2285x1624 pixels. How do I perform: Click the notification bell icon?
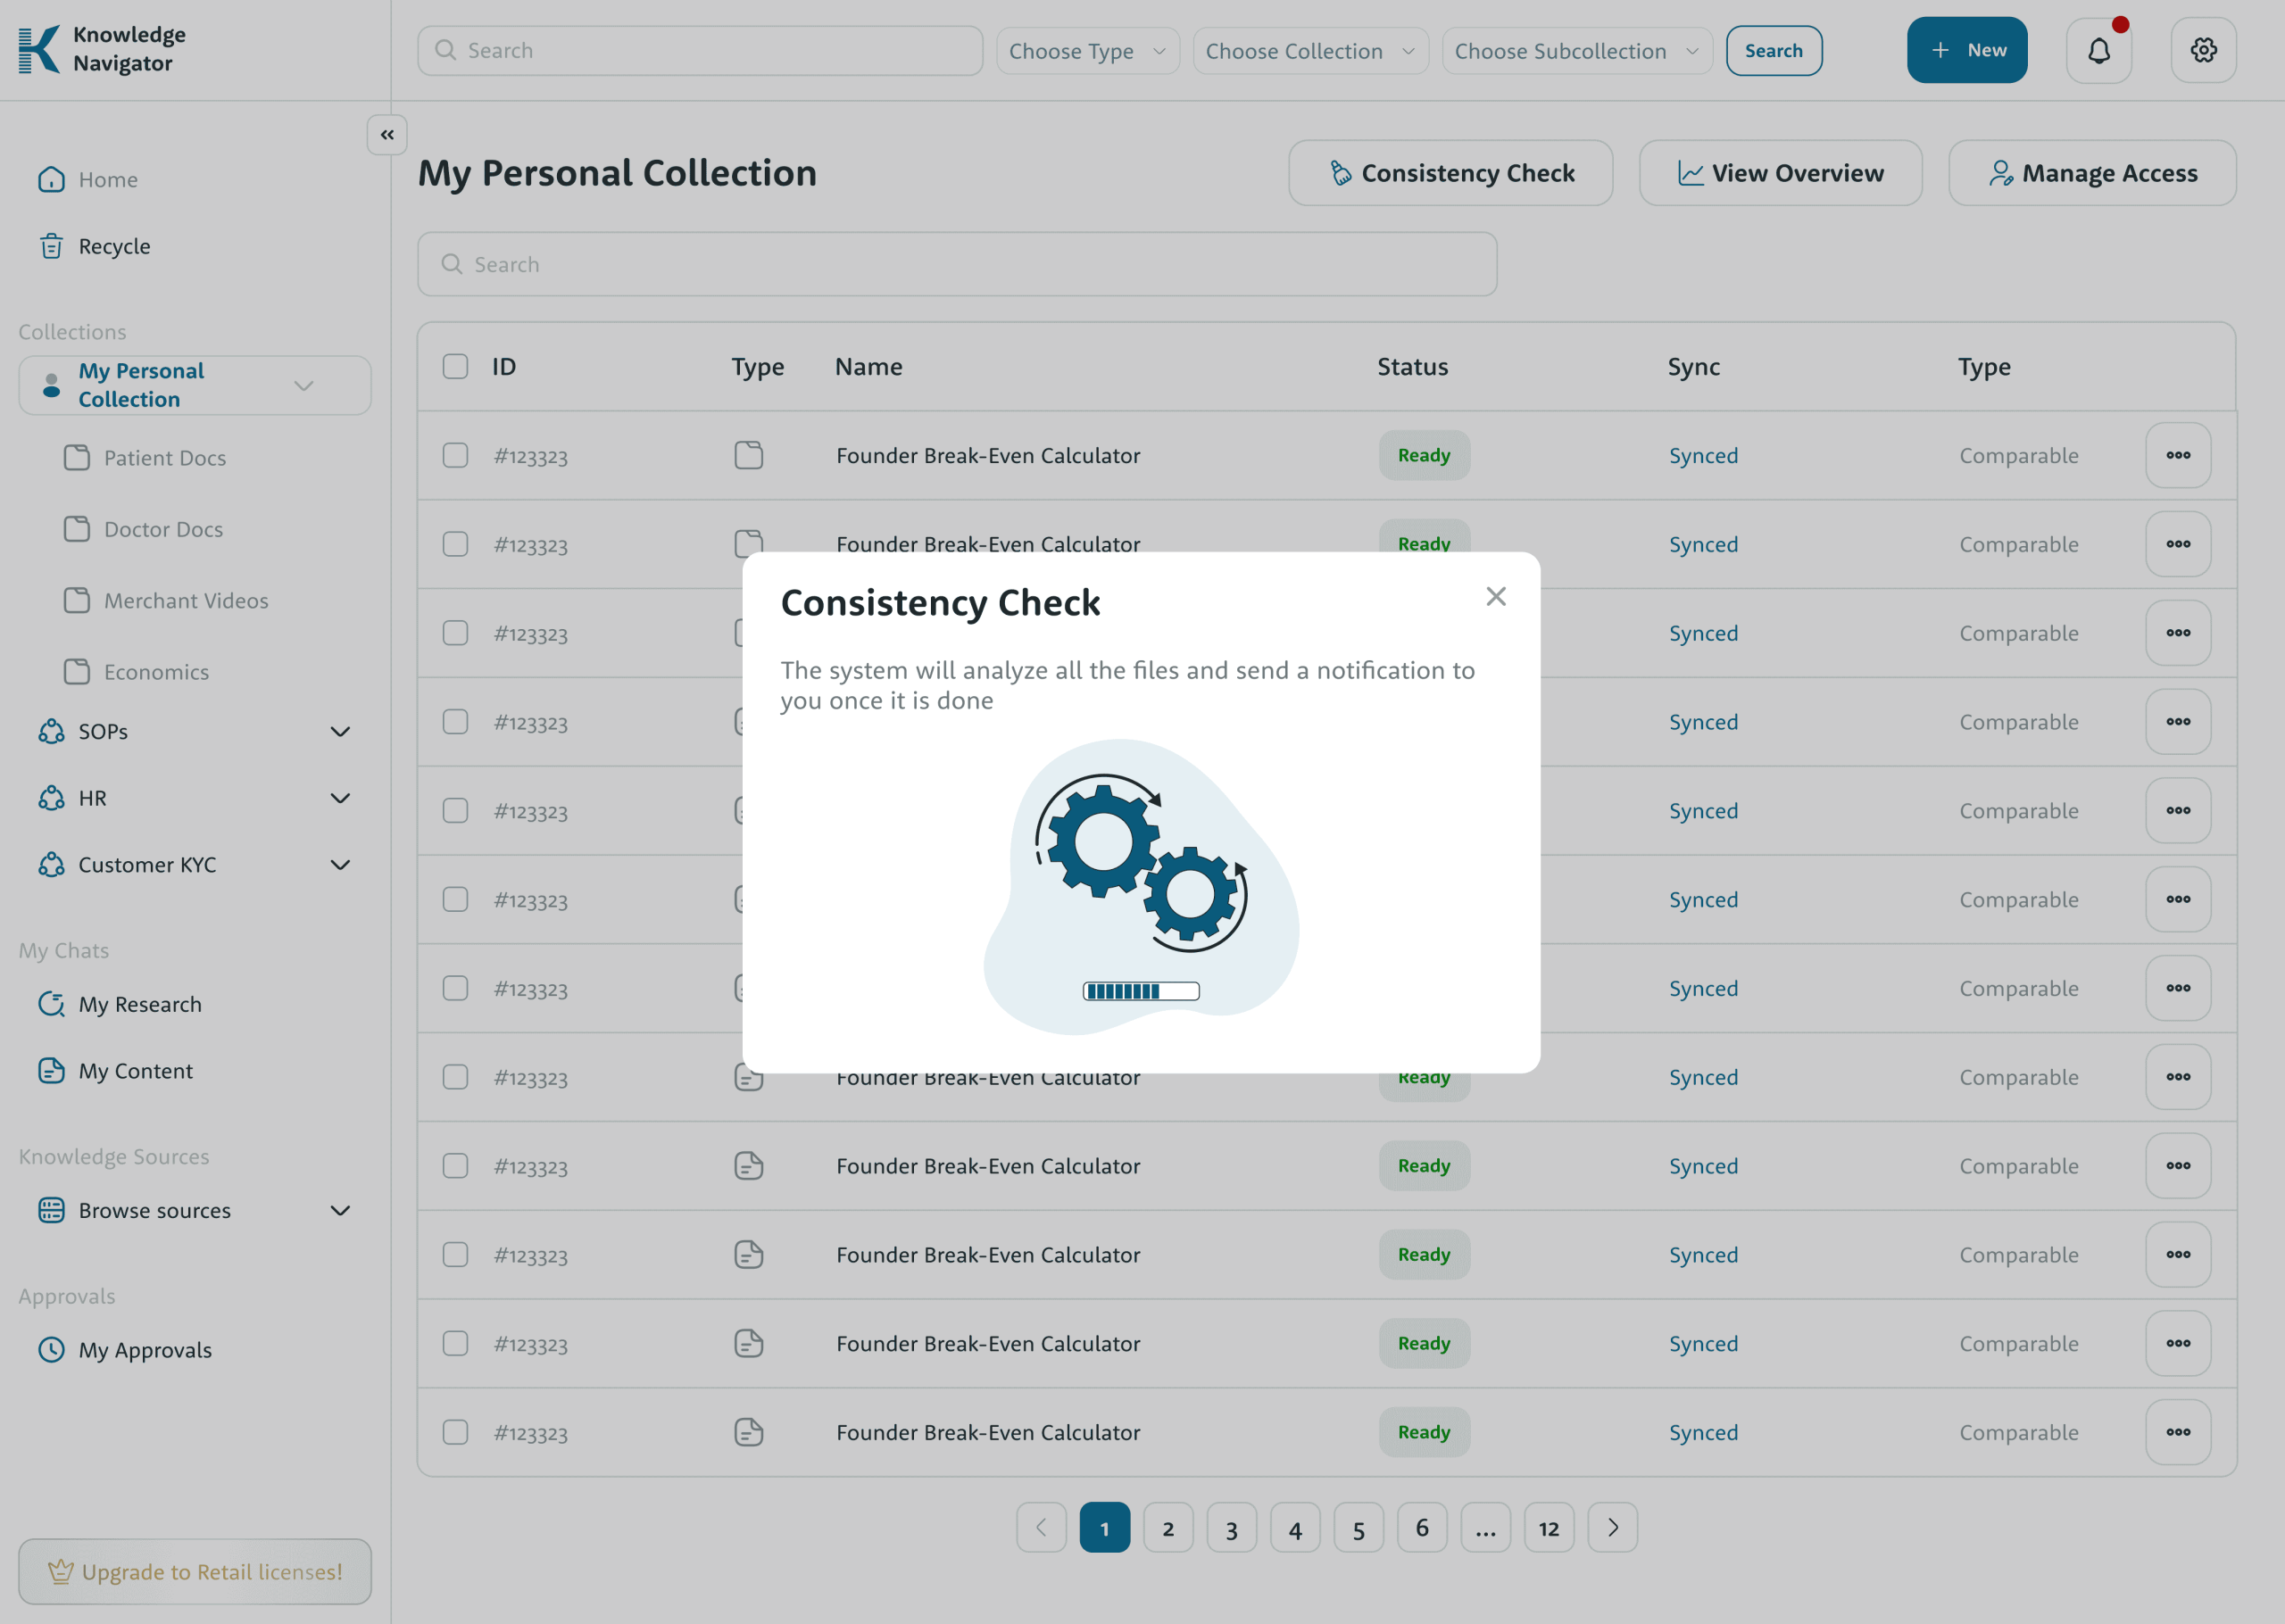click(x=2098, y=50)
